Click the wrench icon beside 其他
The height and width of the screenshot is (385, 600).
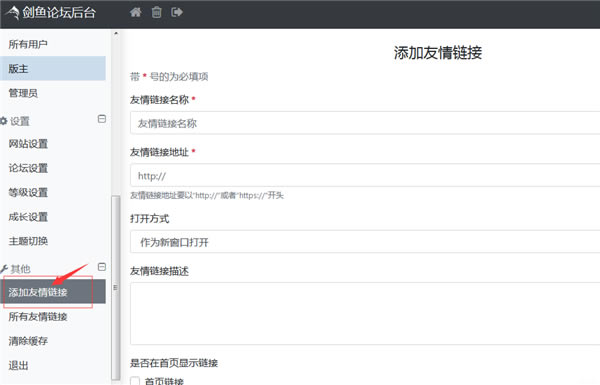(x=4, y=269)
